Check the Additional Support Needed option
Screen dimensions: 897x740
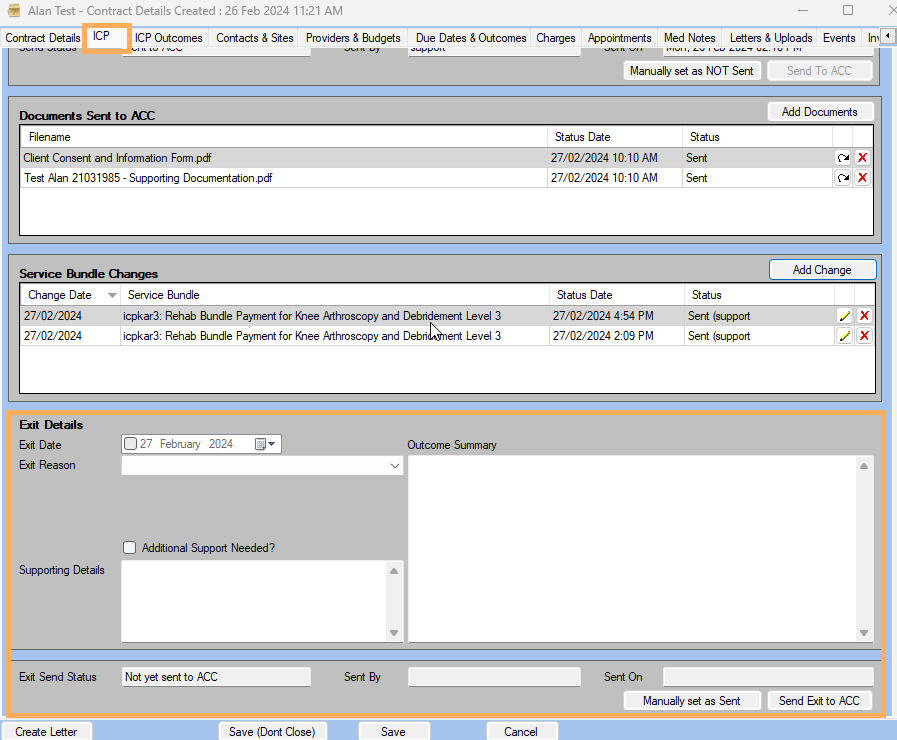[x=129, y=547]
